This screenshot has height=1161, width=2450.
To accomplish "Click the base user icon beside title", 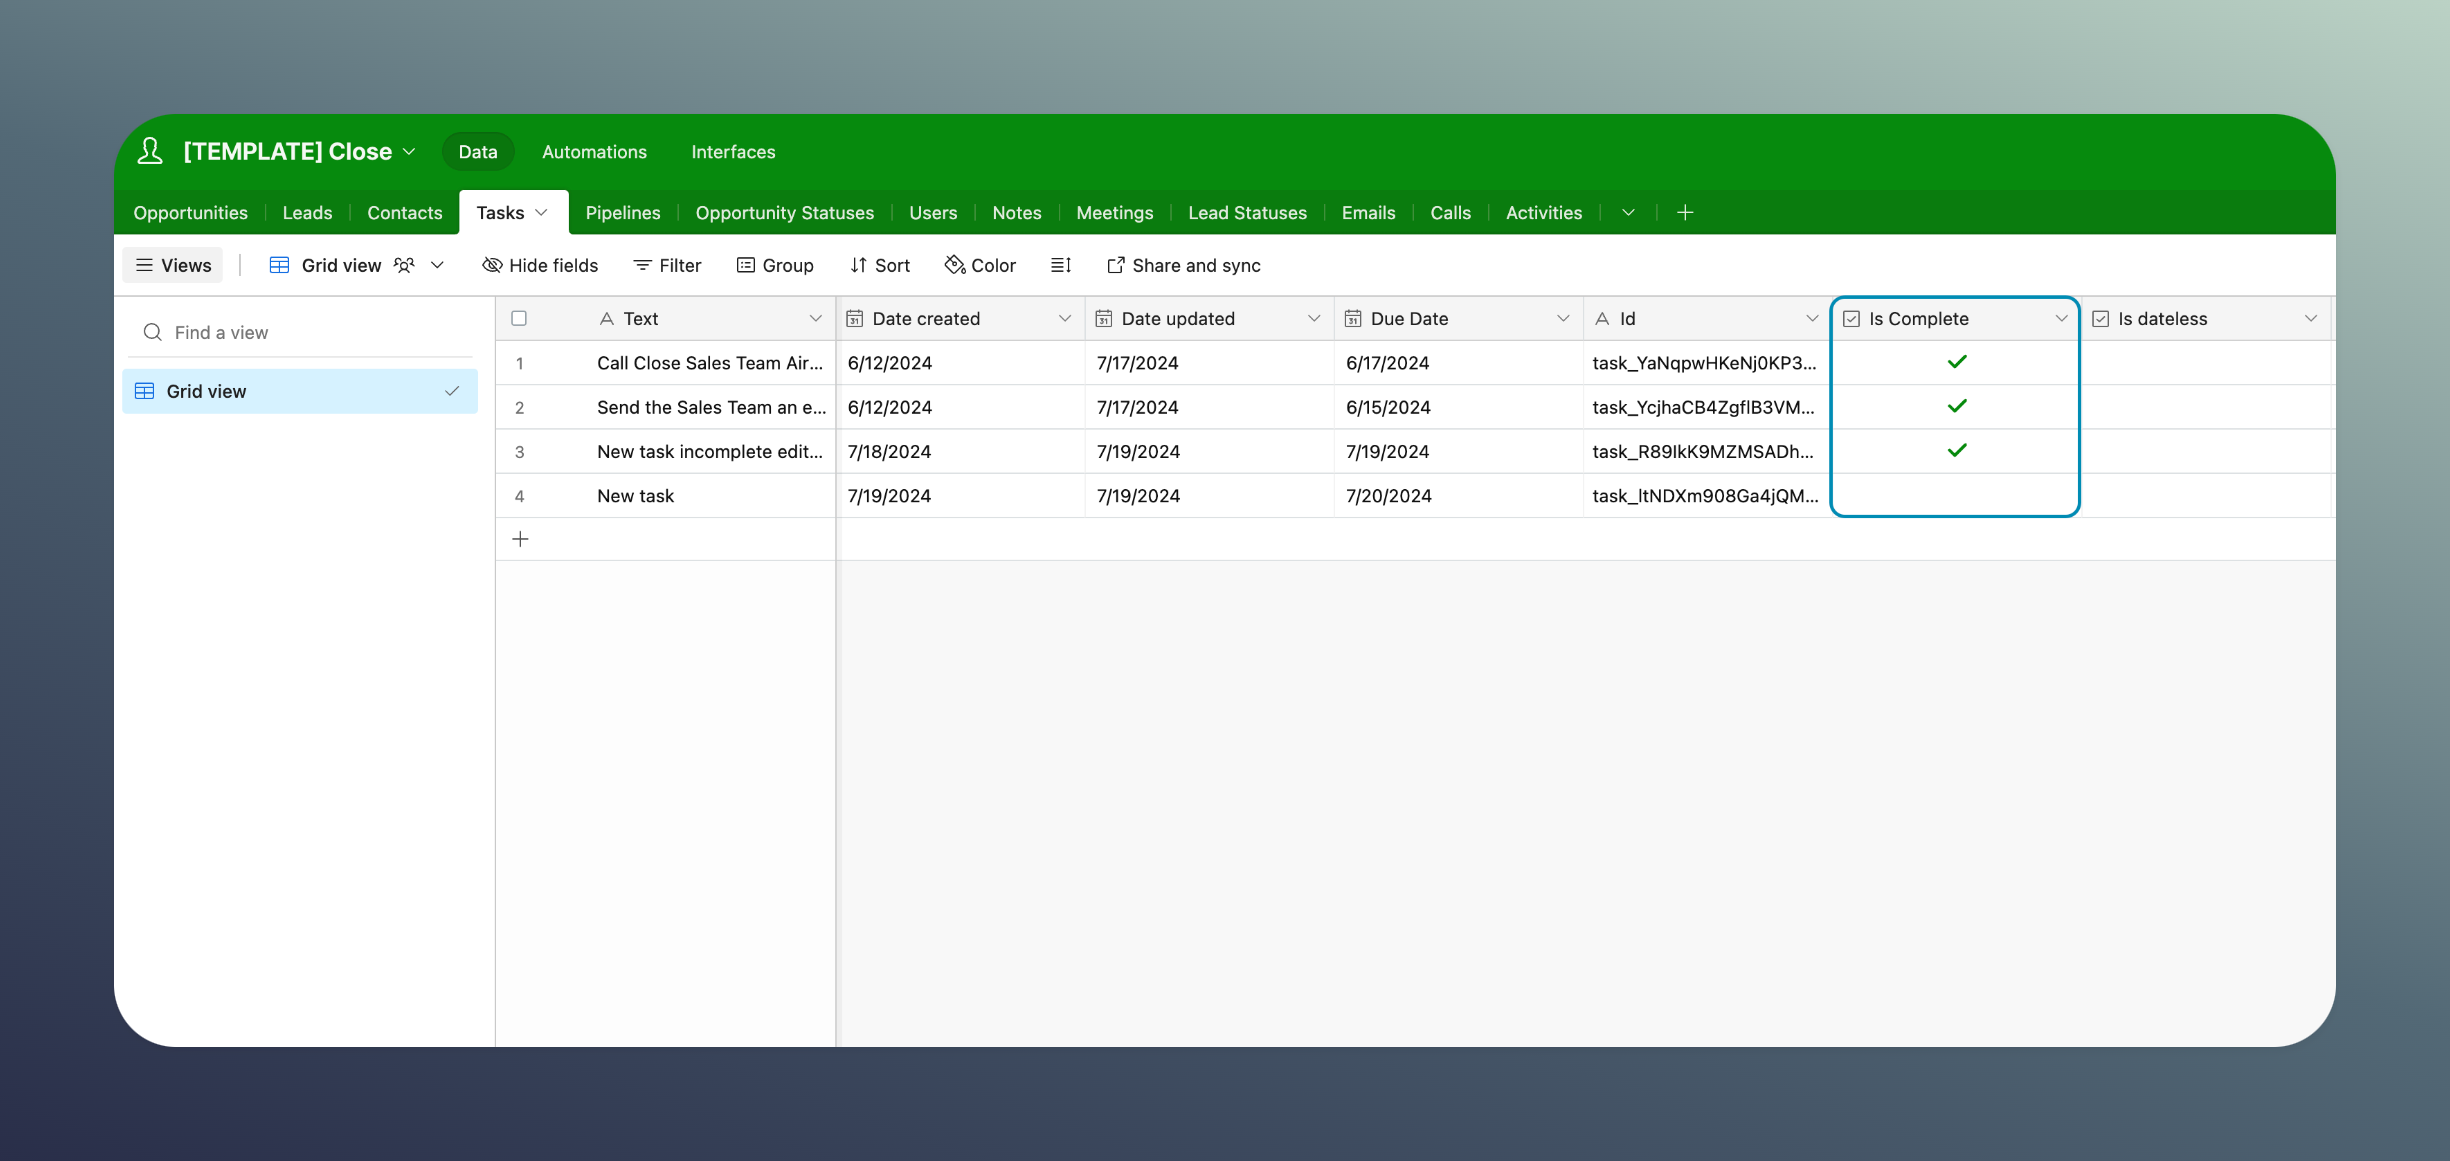I will (x=150, y=151).
